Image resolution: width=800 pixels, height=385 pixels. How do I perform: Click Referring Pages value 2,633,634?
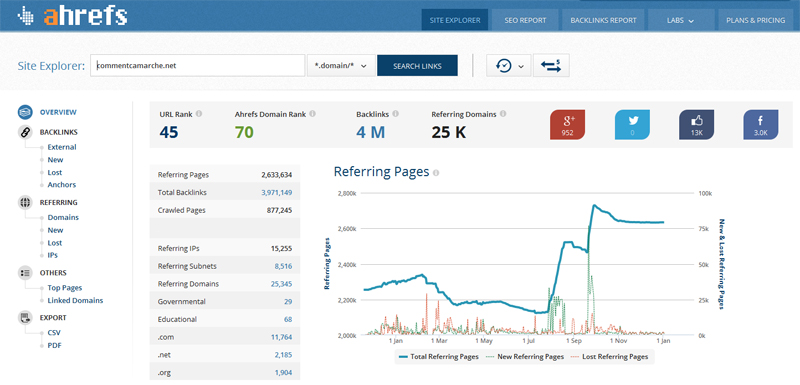tap(277, 175)
